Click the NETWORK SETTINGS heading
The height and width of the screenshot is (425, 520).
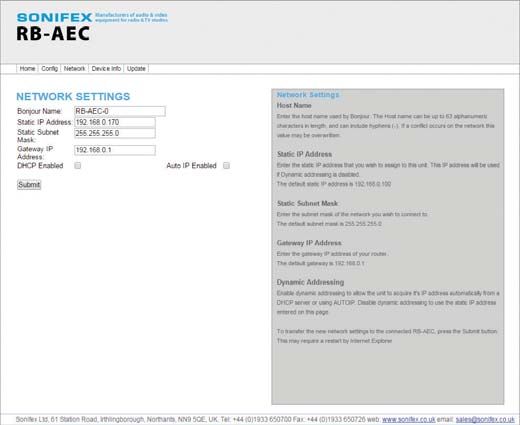tap(73, 97)
